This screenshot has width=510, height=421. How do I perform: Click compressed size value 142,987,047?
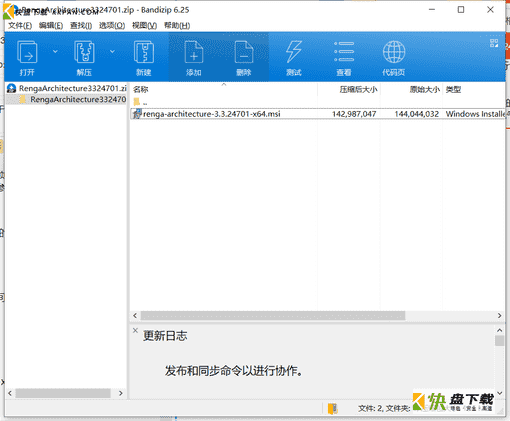tap(354, 114)
